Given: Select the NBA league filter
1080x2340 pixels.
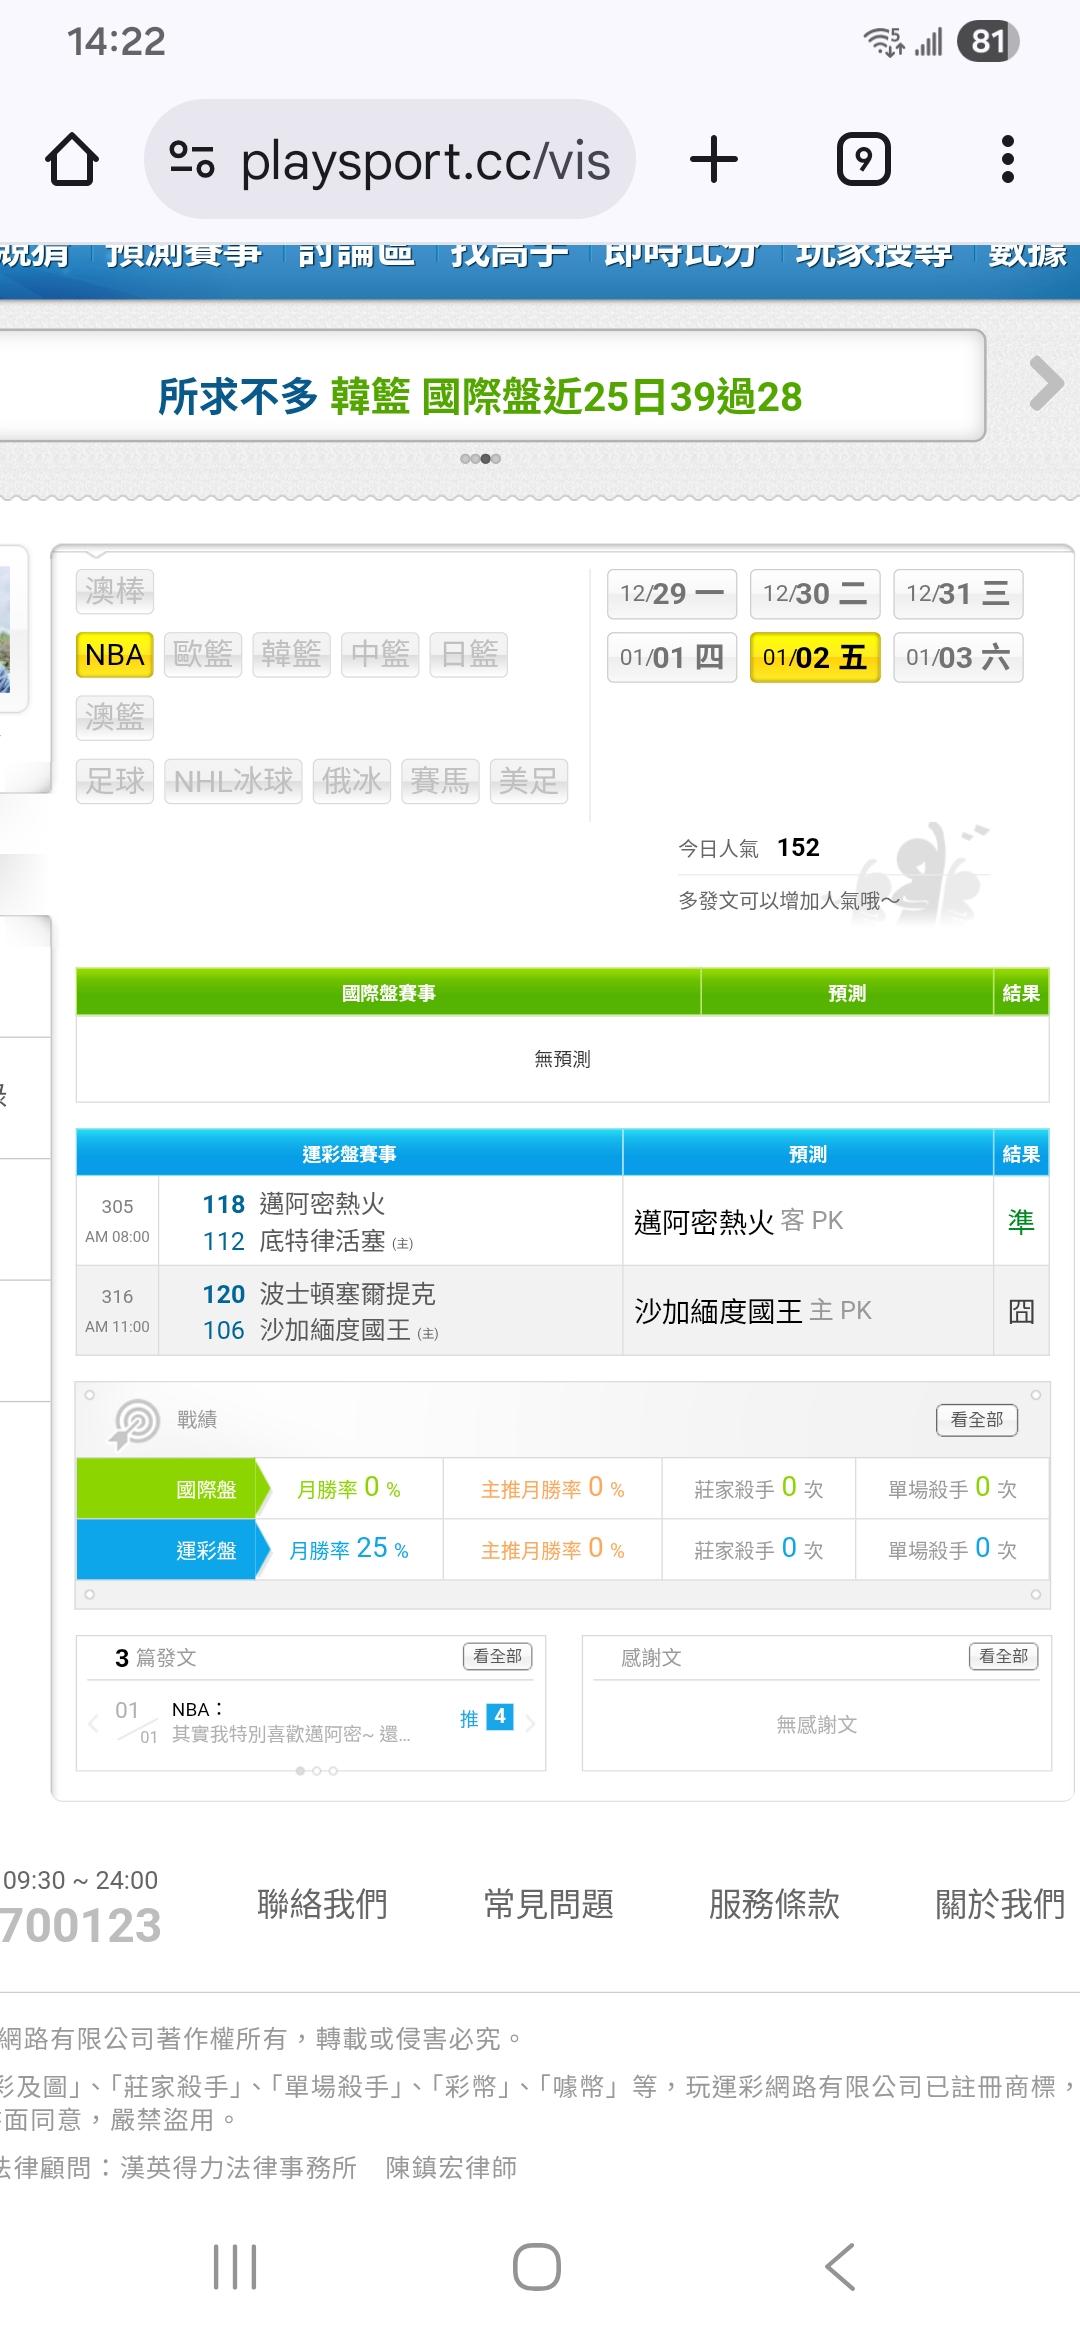Looking at the screenshot, I should pos(115,655).
